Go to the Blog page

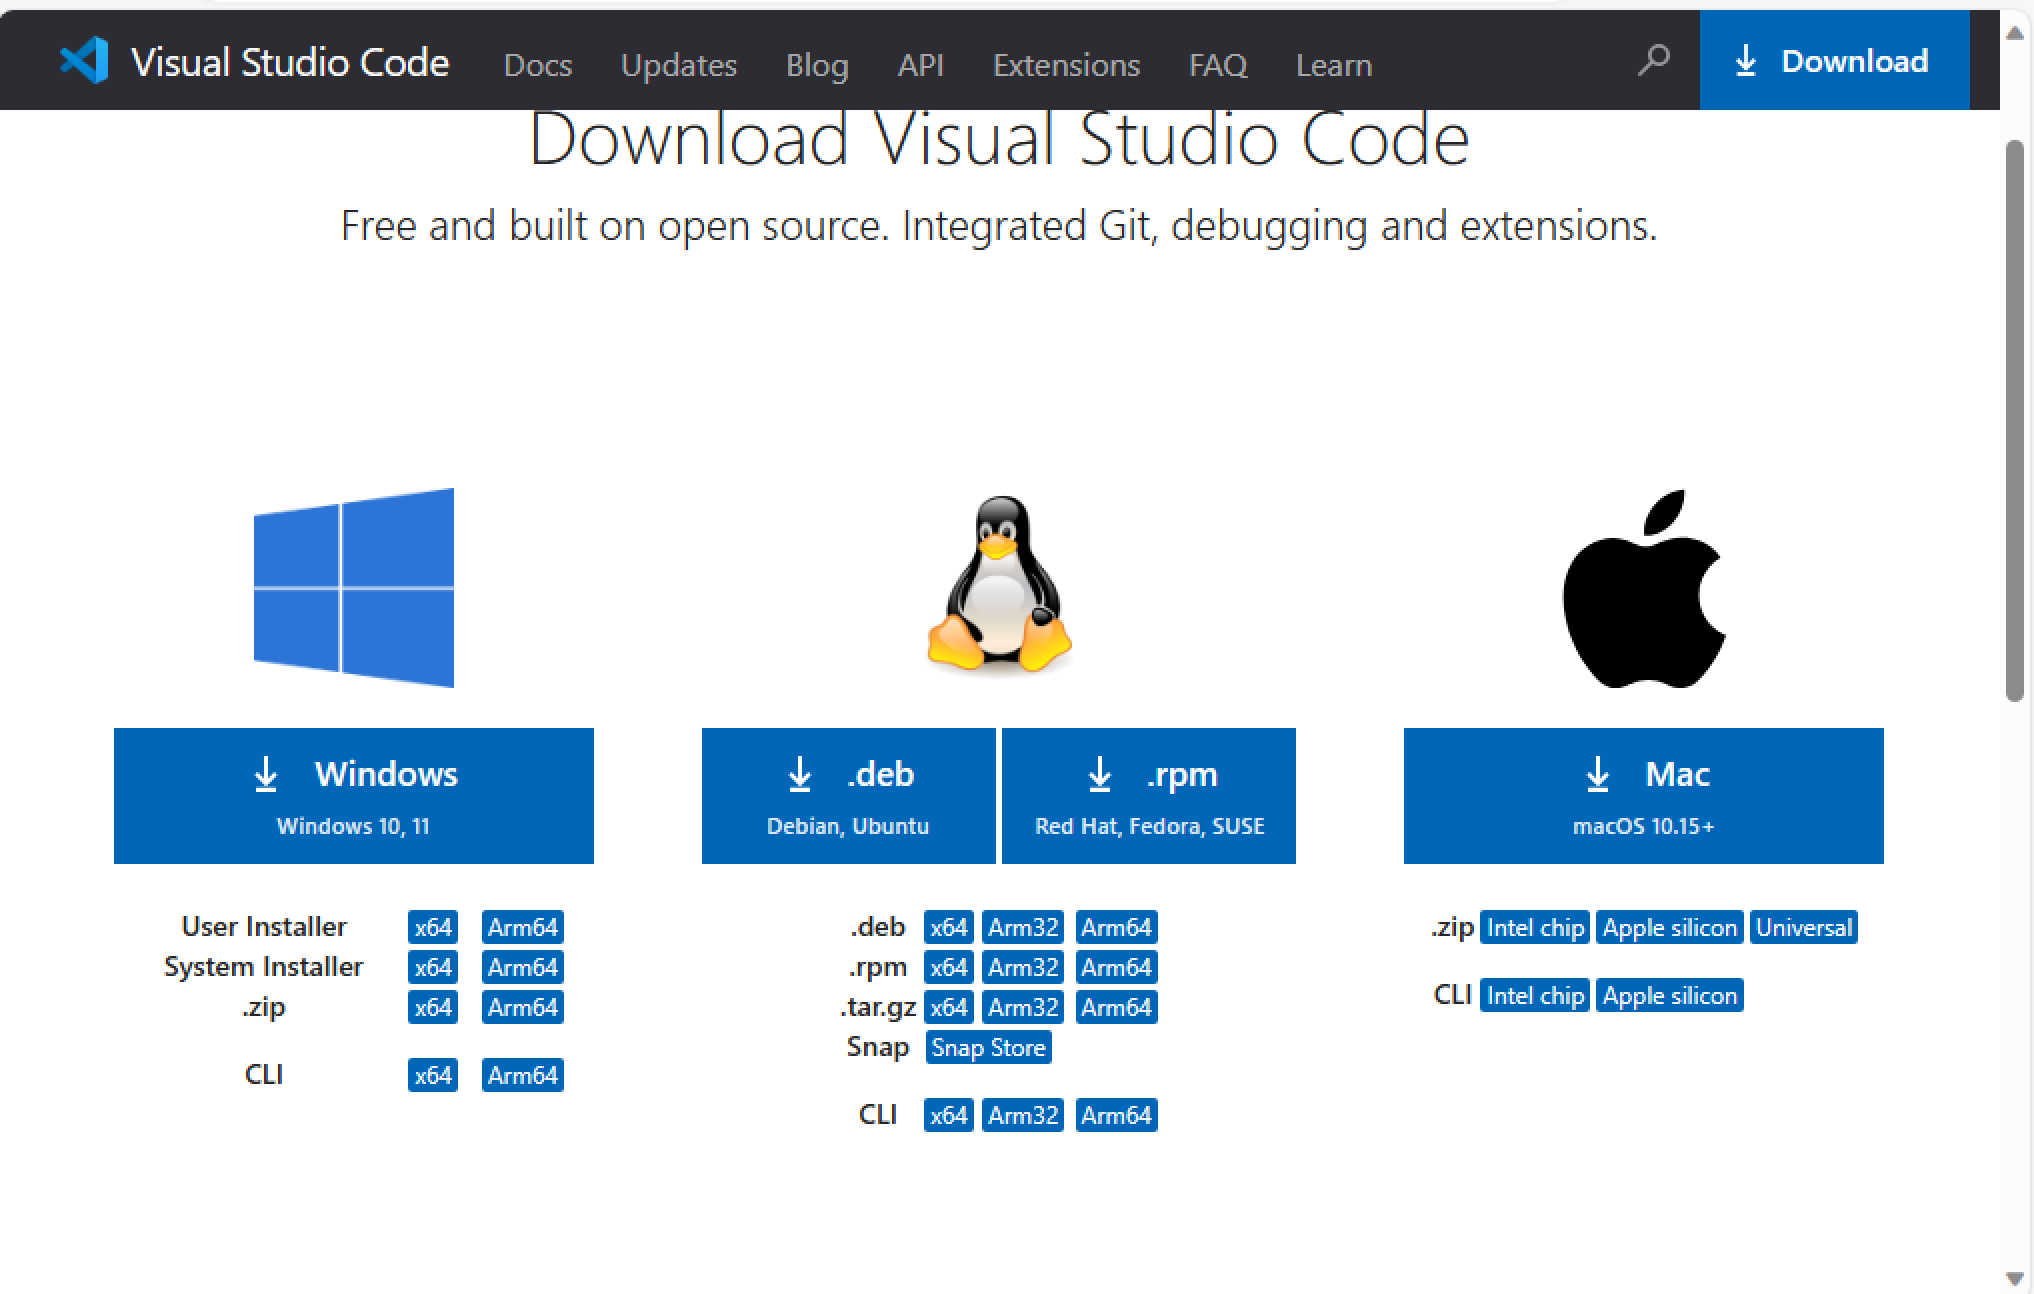[817, 65]
